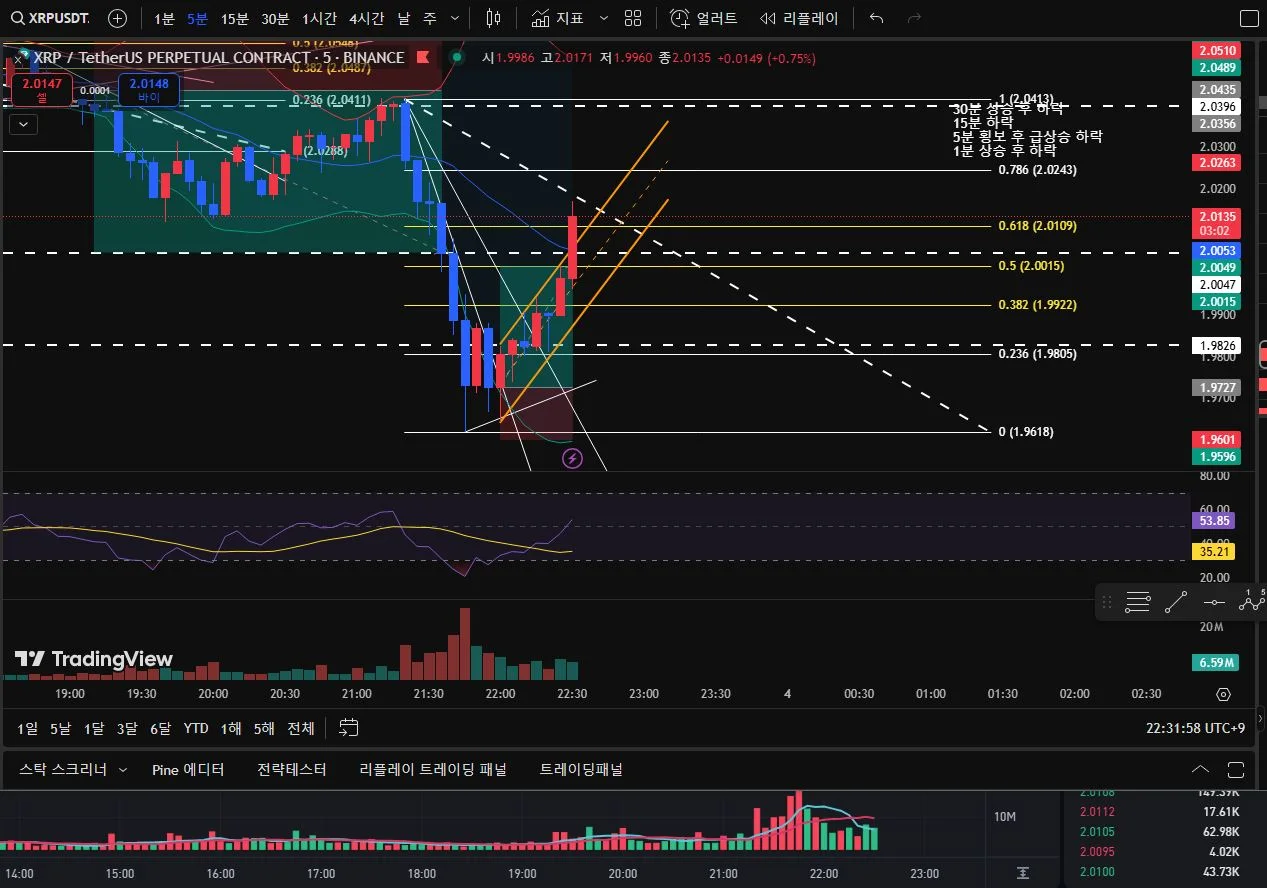Undo the last chart action
Viewport: 1267px width, 888px height.
pos(877,18)
